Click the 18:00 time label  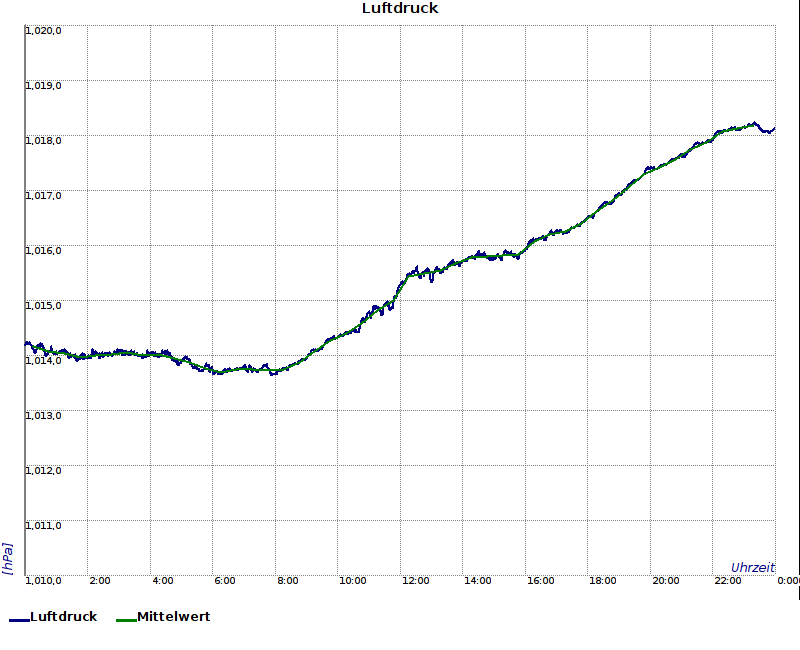[603, 581]
